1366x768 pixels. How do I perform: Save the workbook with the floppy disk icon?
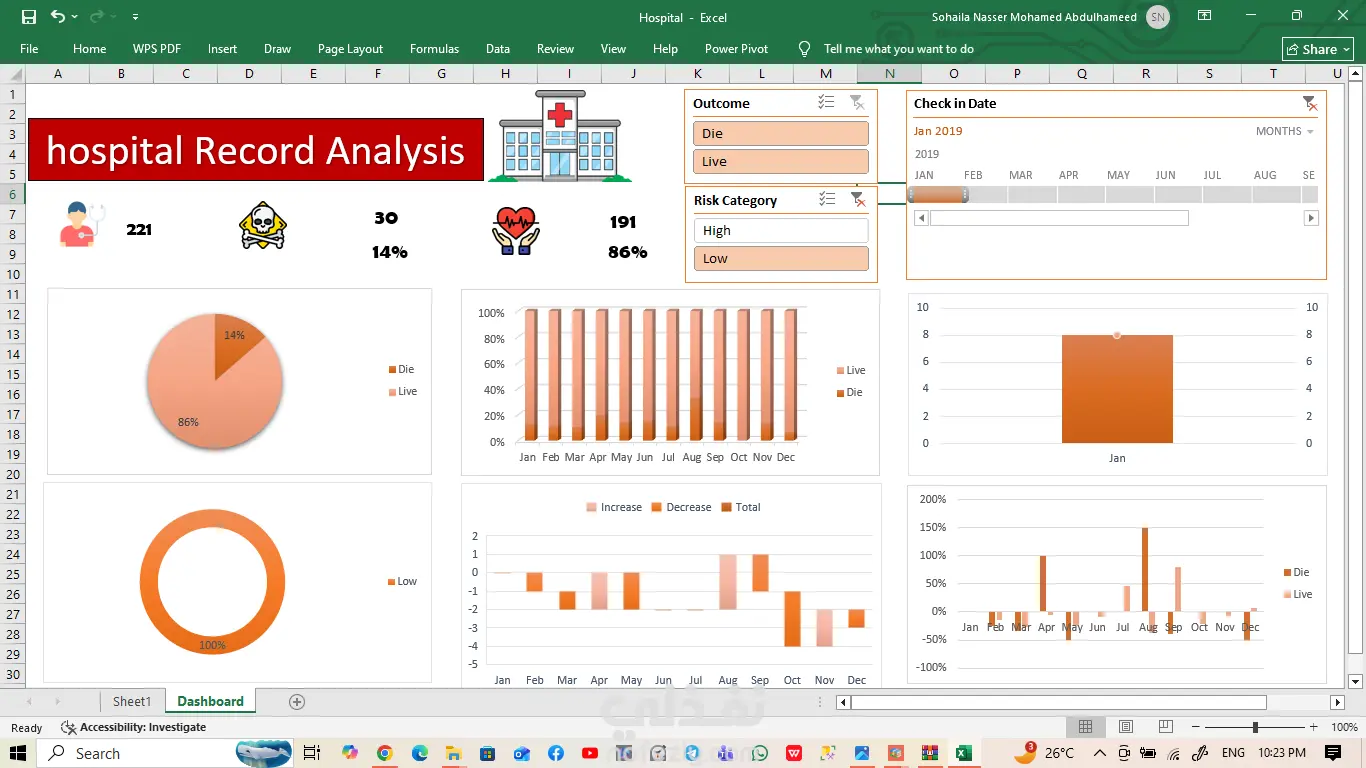point(28,17)
